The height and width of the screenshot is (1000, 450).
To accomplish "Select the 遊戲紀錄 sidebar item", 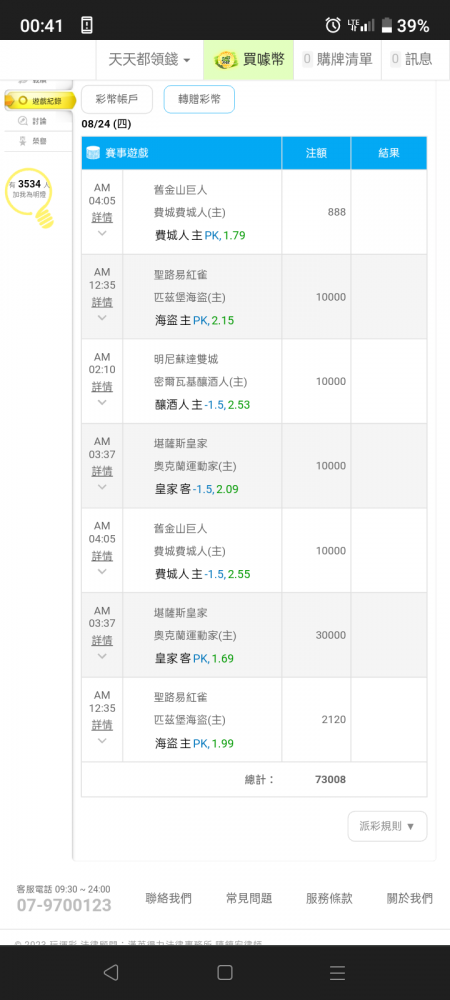I will coord(39,100).
